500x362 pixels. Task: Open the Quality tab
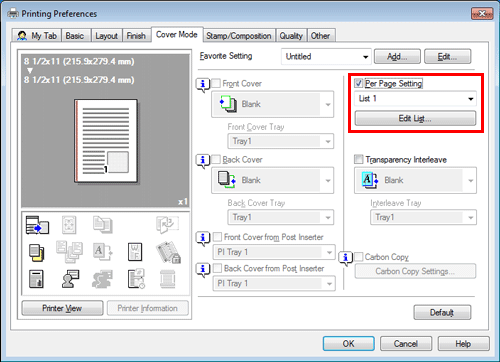click(x=291, y=36)
